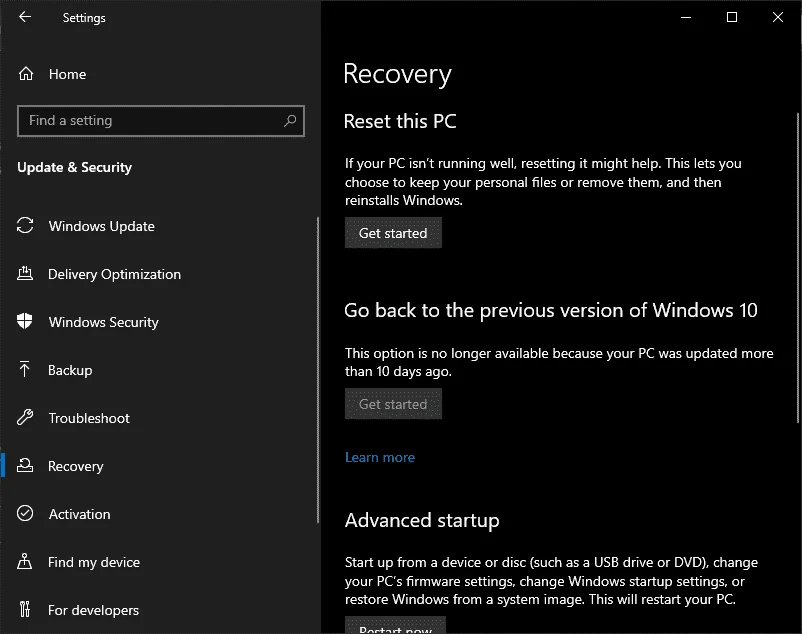Screen dimensions: 802x634
Task: Click the back arrow in Settings
Action: click(x=25, y=17)
